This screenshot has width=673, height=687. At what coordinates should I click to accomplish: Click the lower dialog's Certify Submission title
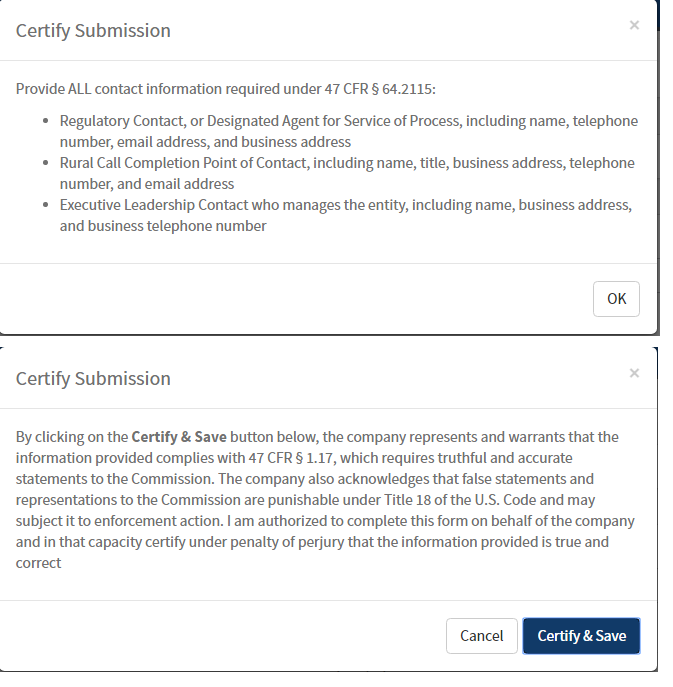(93, 378)
